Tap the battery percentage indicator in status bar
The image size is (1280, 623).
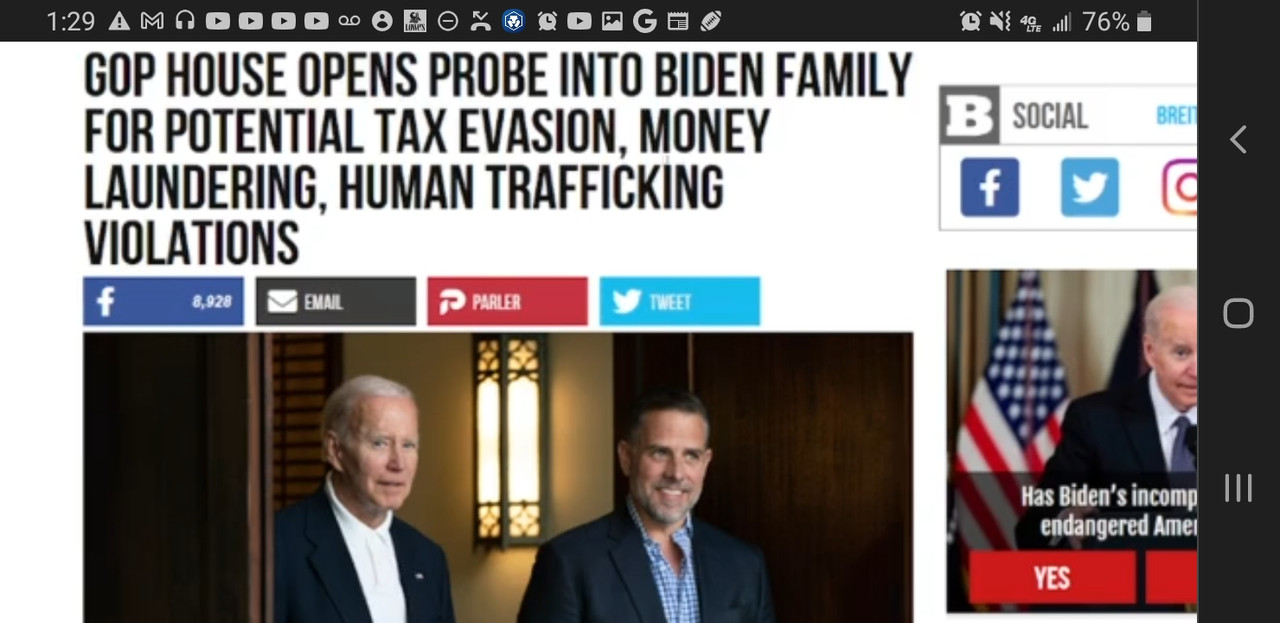(1105, 21)
